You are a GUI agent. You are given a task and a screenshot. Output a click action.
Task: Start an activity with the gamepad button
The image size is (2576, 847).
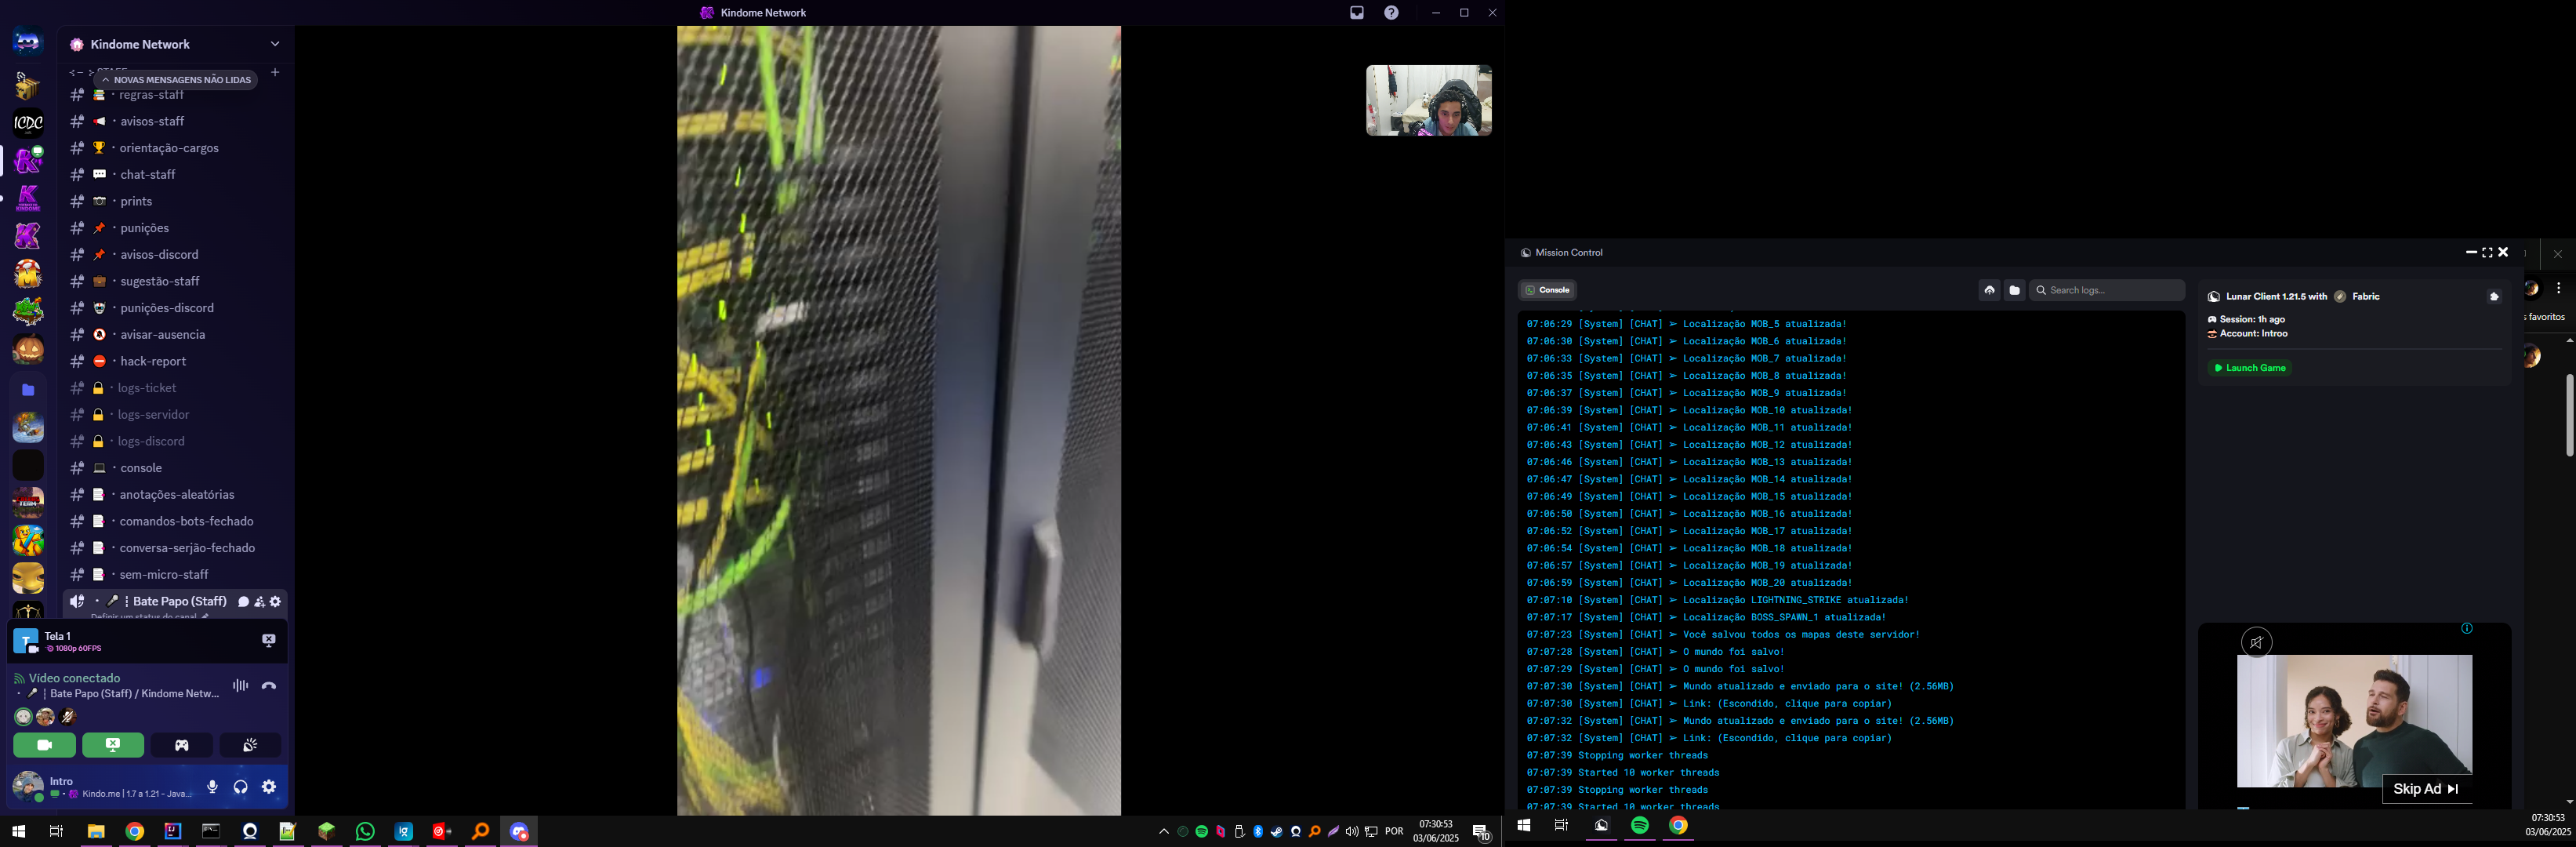[x=182, y=745]
